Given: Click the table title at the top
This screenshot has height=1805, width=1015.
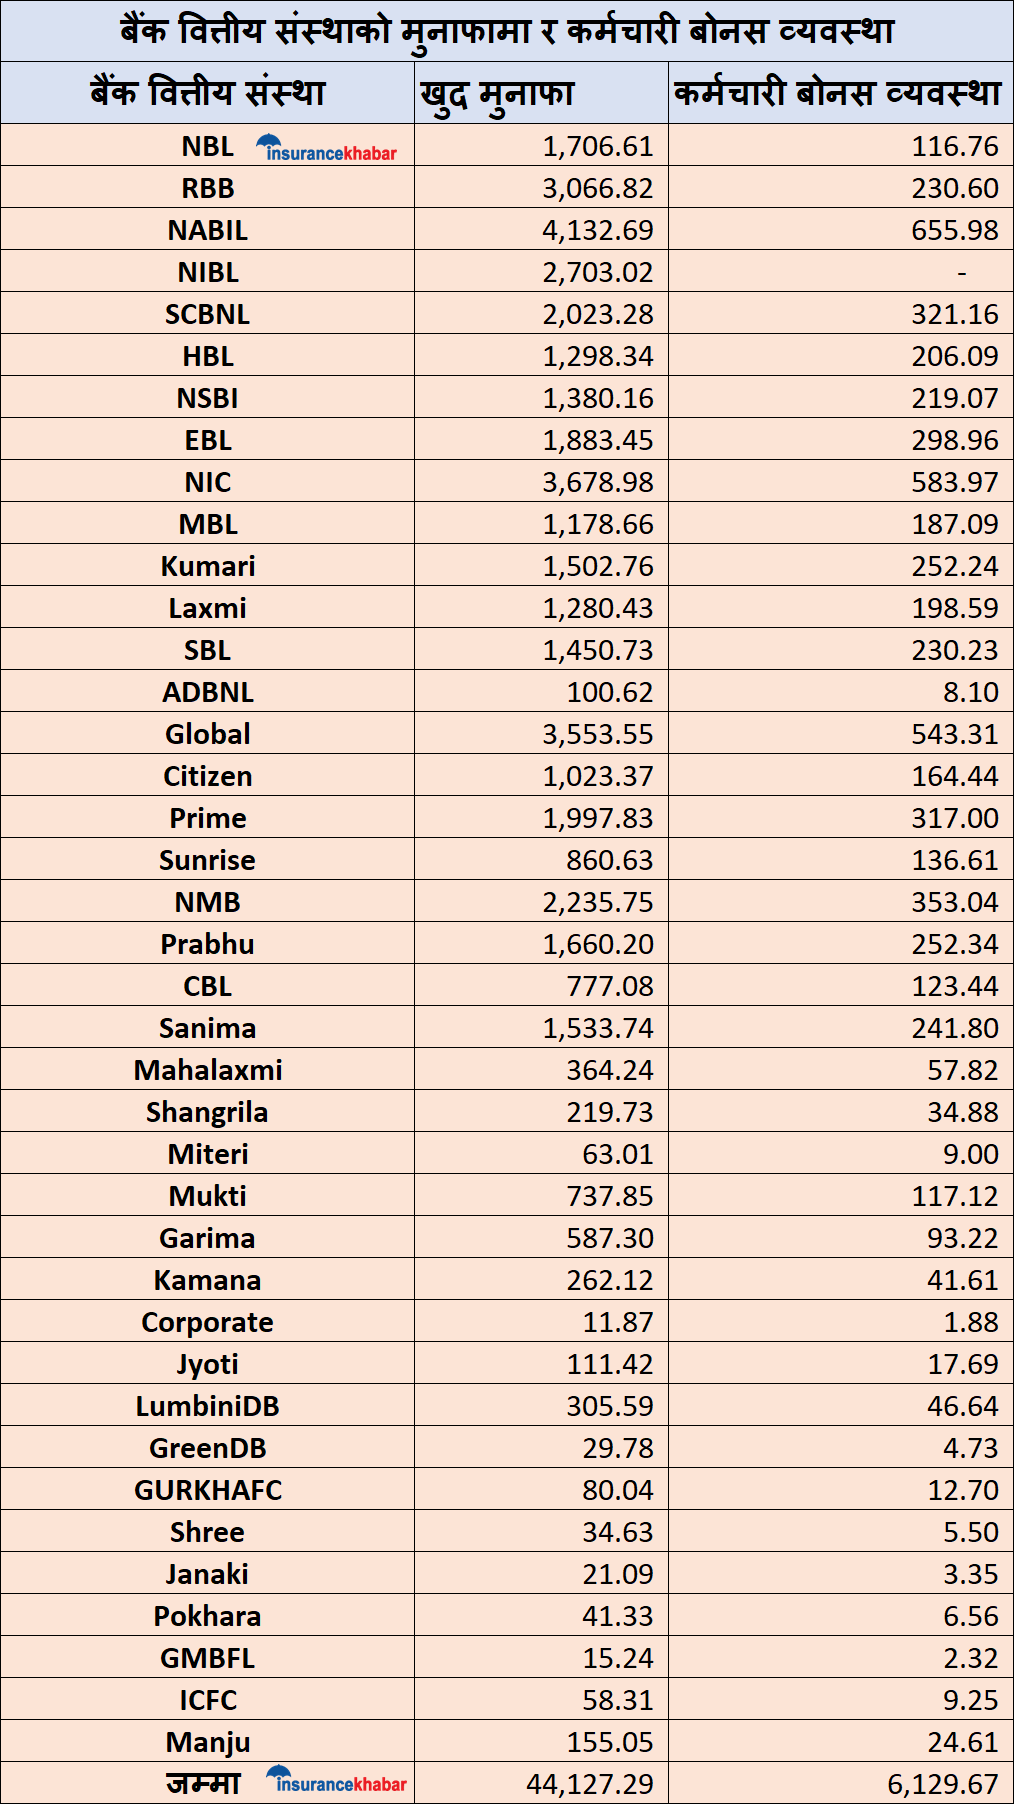Looking at the screenshot, I should (507, 31).
